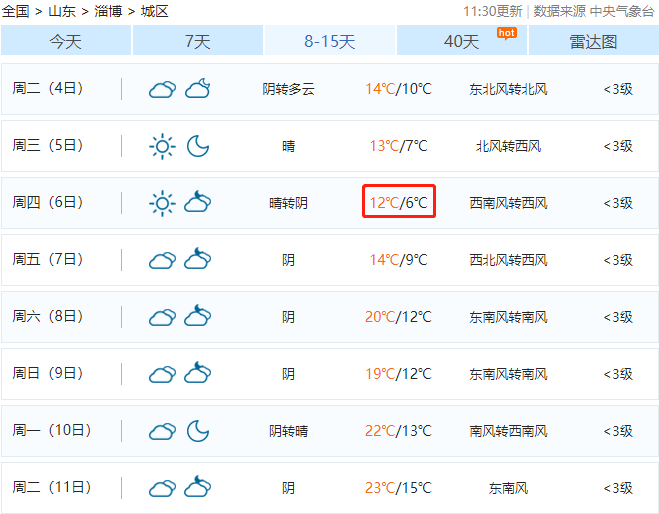
Task: Click the 东北风转北风 wind text
Action: coord(509,89)
